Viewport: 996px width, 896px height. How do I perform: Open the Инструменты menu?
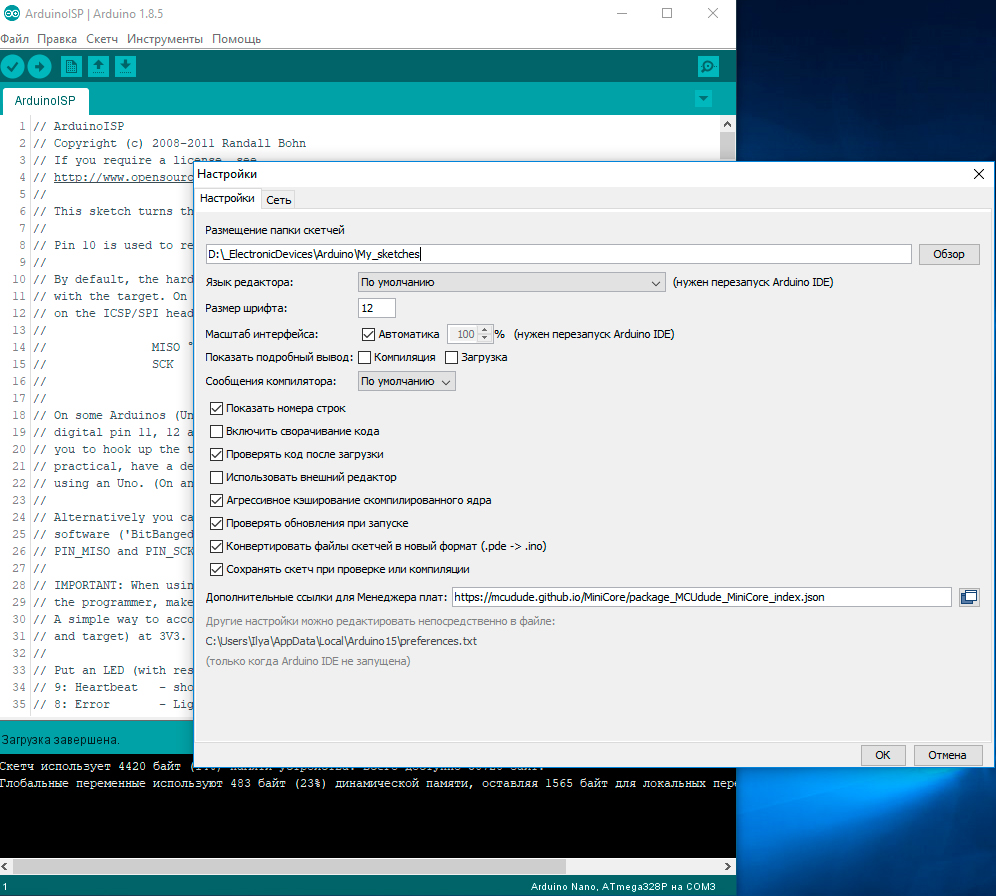coord(165,39)
